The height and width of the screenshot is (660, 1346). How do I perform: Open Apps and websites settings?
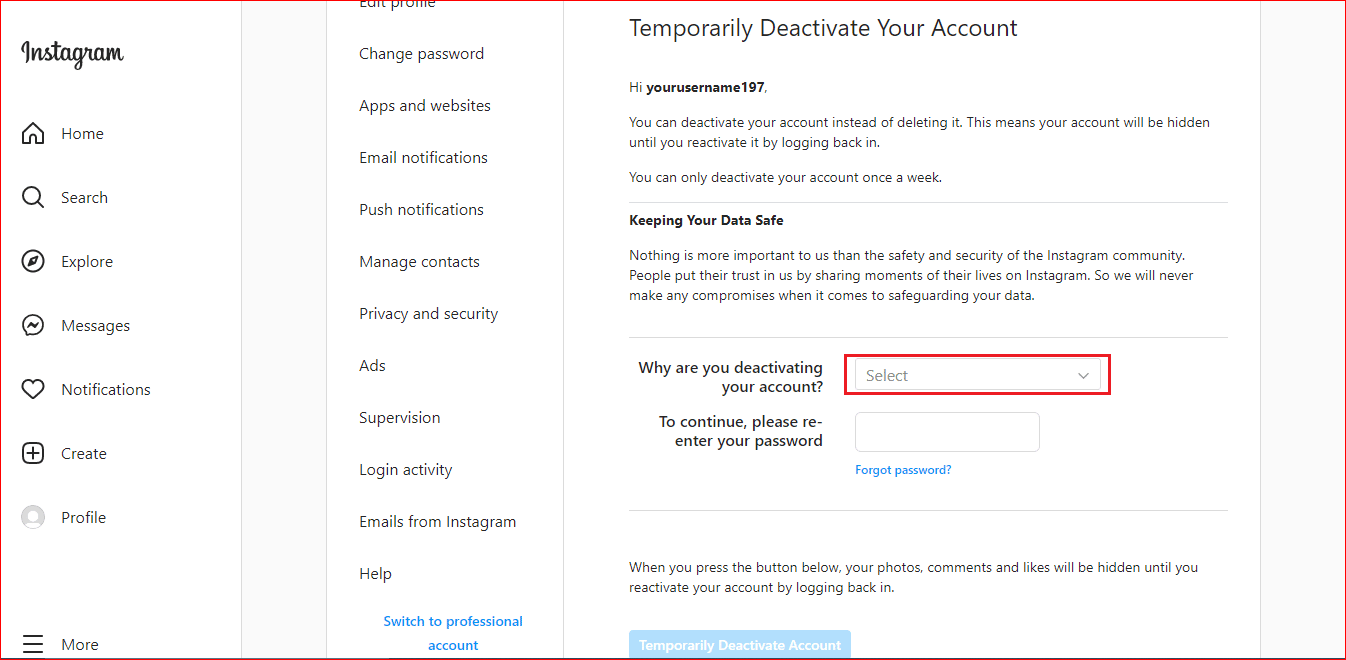425,106
